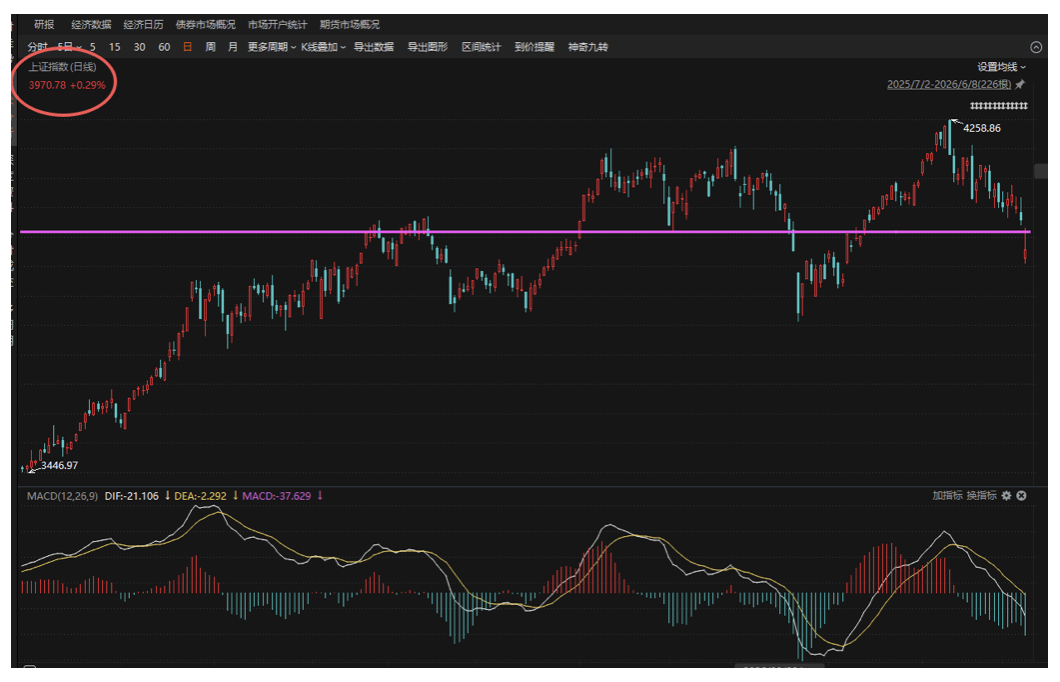The height and width of the screenshot is (682, 1060).
Task: Open 到价提醒 price alert
Action: 534,47
